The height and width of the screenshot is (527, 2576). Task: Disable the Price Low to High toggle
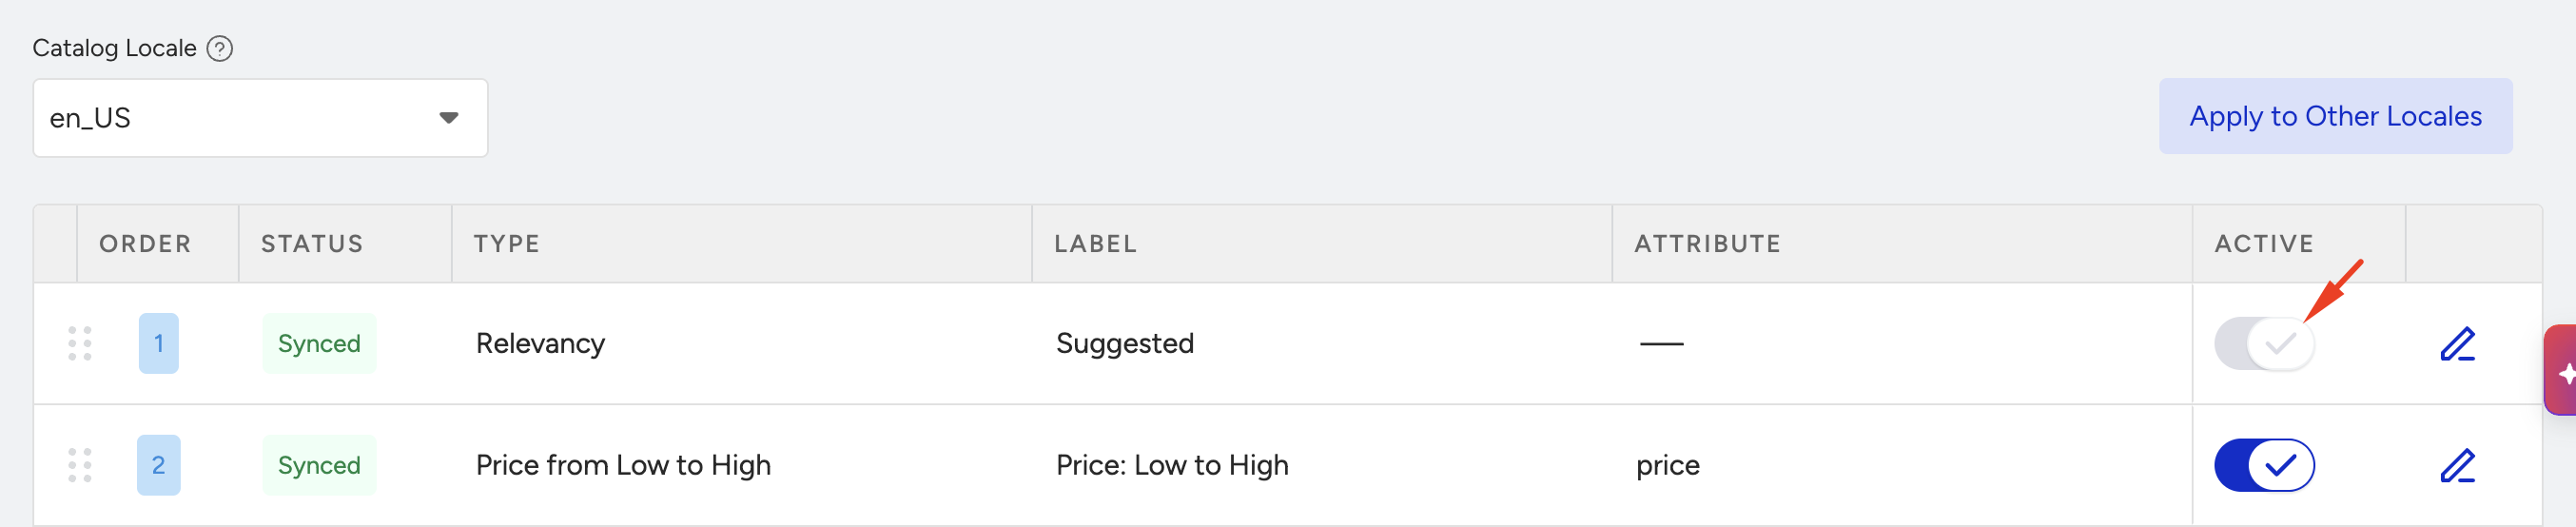point(2264,465)
